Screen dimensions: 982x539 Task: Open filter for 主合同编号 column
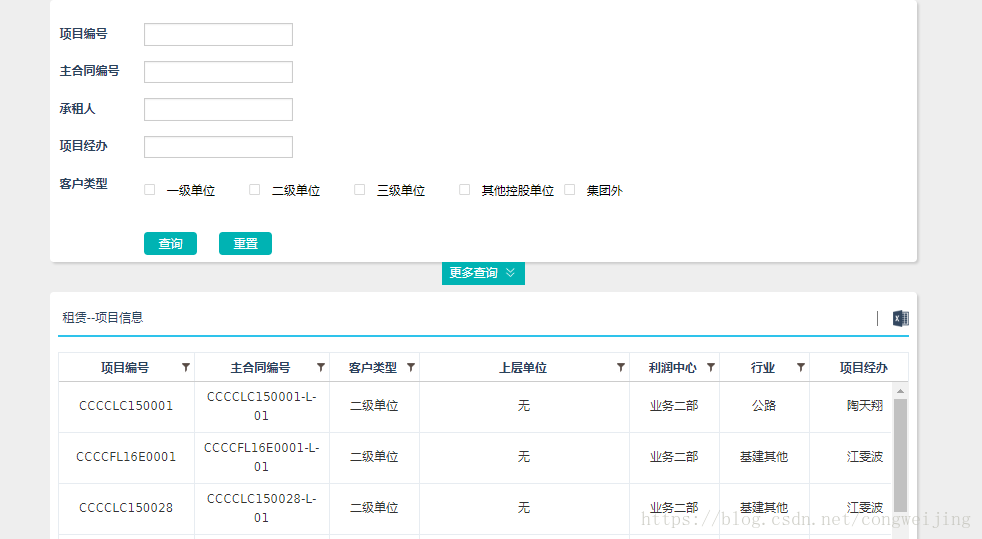click(x=320, y=367)
